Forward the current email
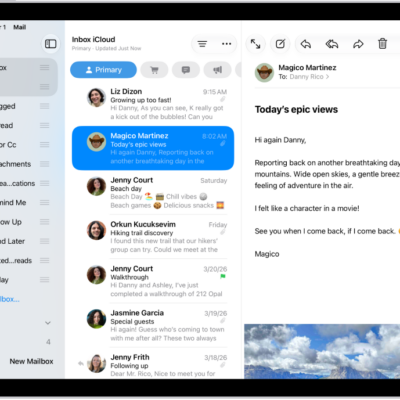 click(x=358, y=44)
